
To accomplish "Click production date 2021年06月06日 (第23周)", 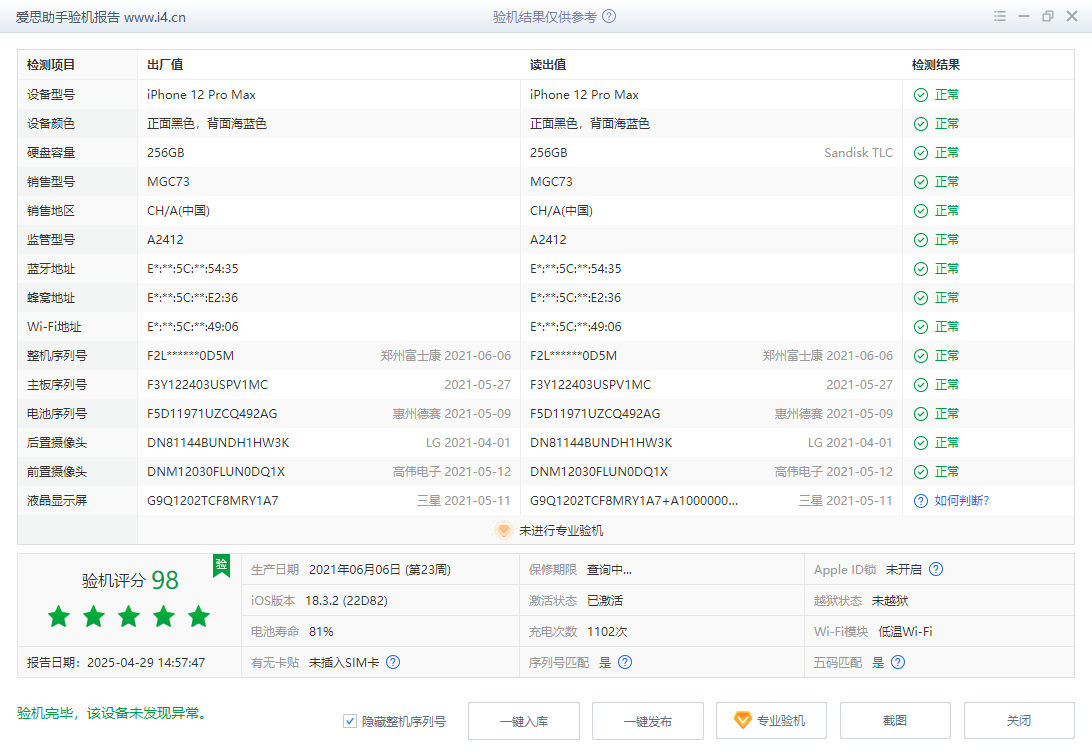I will [x=380, y=569].
